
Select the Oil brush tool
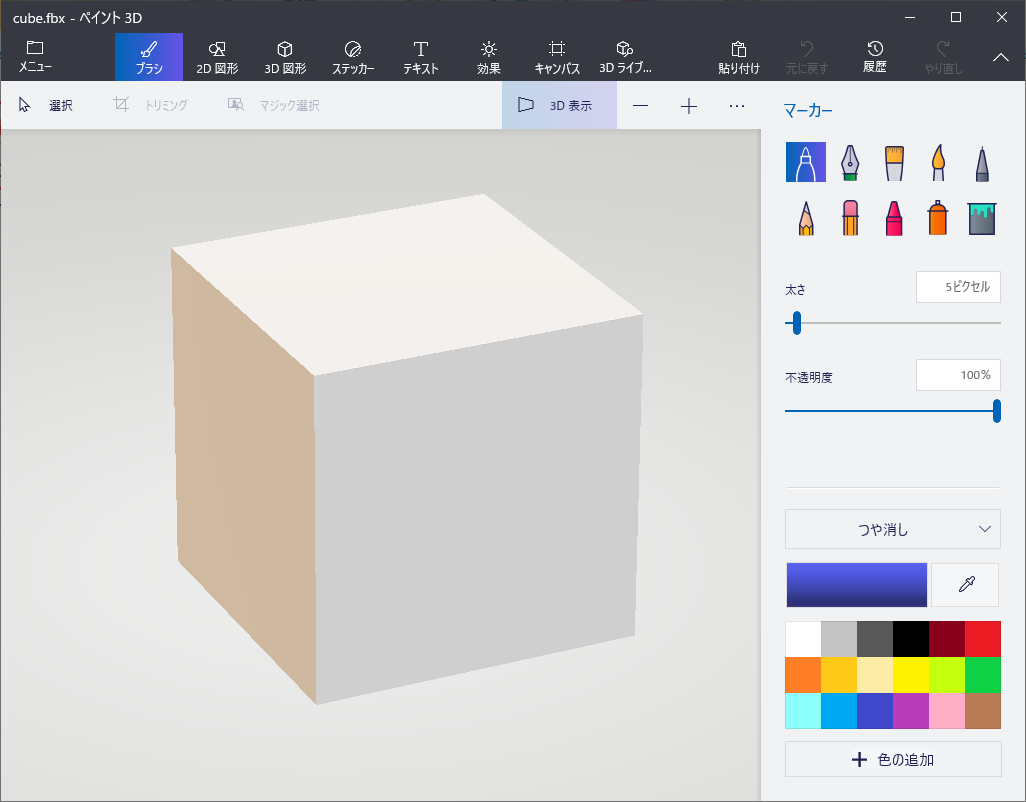tap(894, 162)
